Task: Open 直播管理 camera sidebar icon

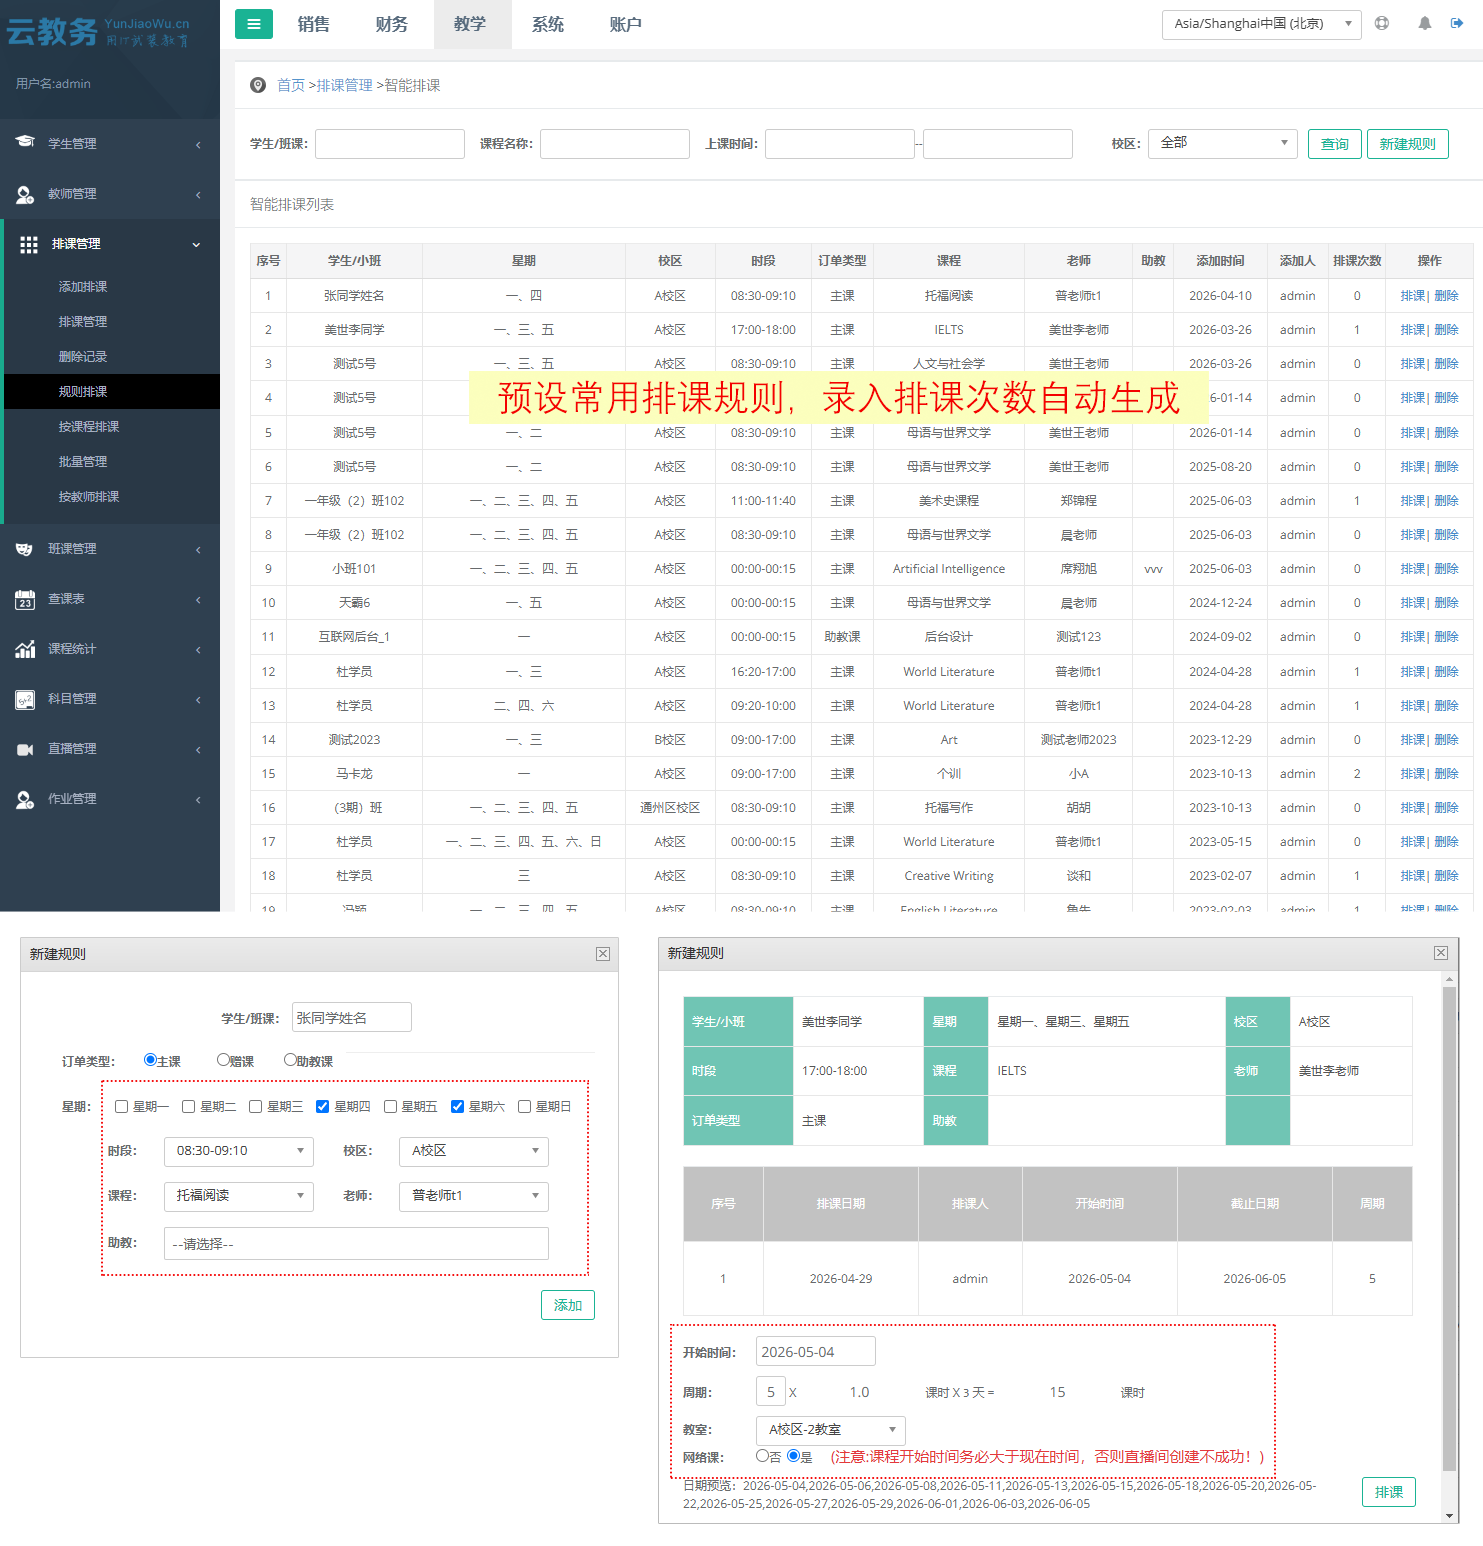Action: [25, 749]
